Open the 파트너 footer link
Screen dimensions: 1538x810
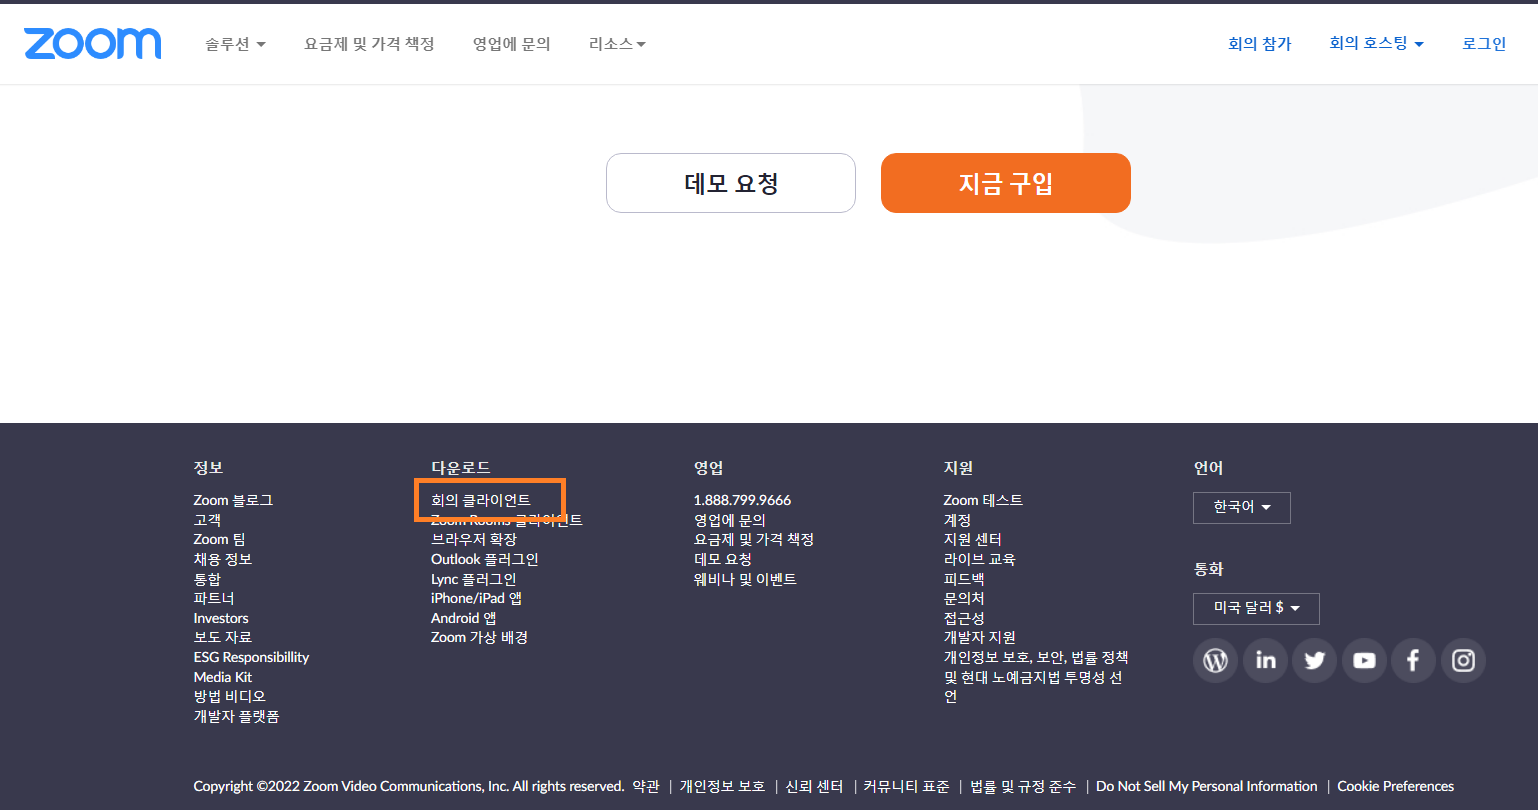click(x=214, y=598)
